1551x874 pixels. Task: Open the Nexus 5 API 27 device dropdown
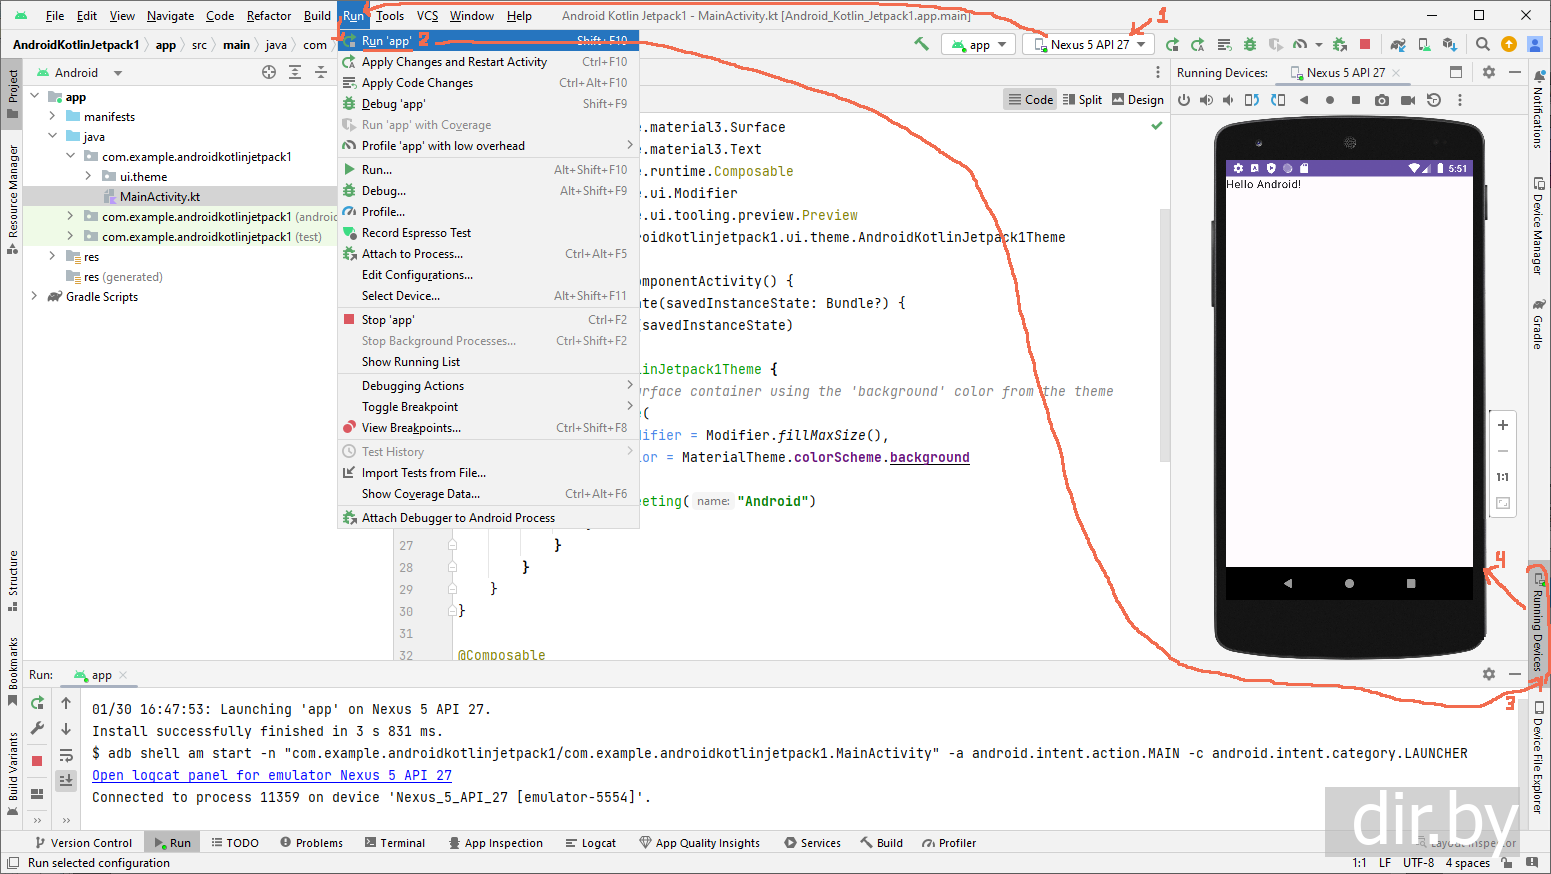point(1088,44)
